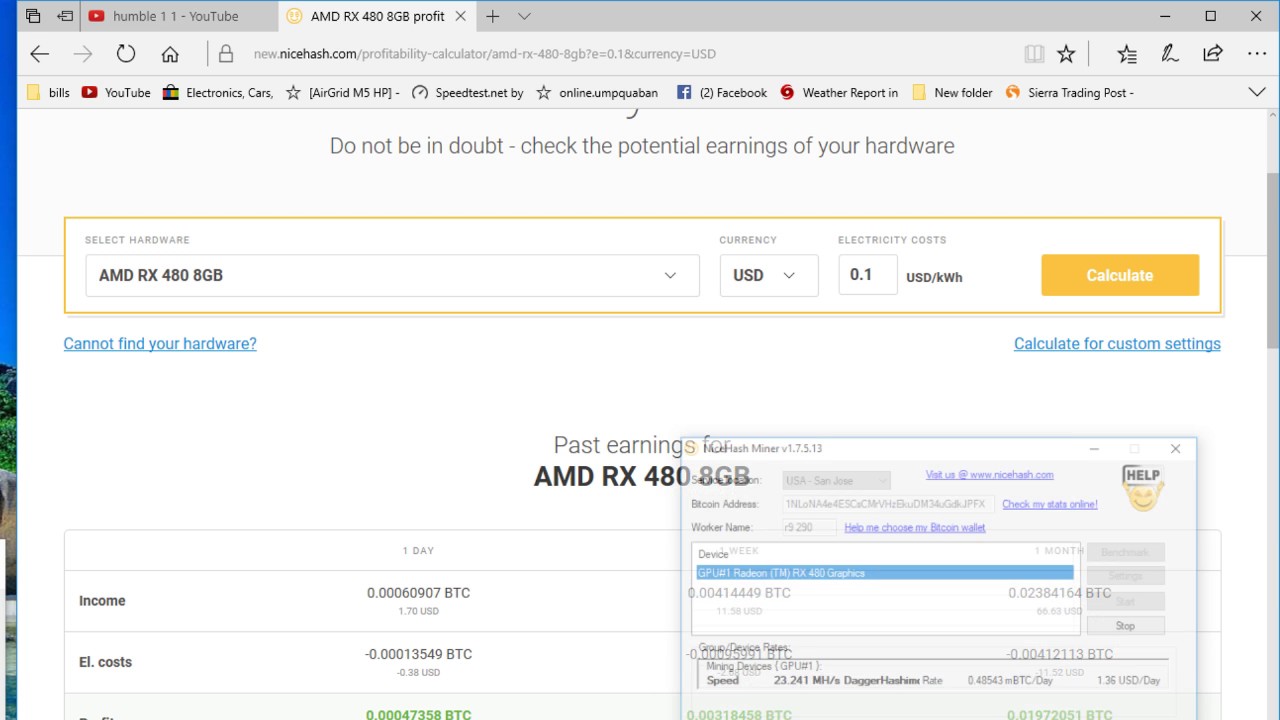
Task: Close the NiceHash Miner window
Action: coord(1175,449)
